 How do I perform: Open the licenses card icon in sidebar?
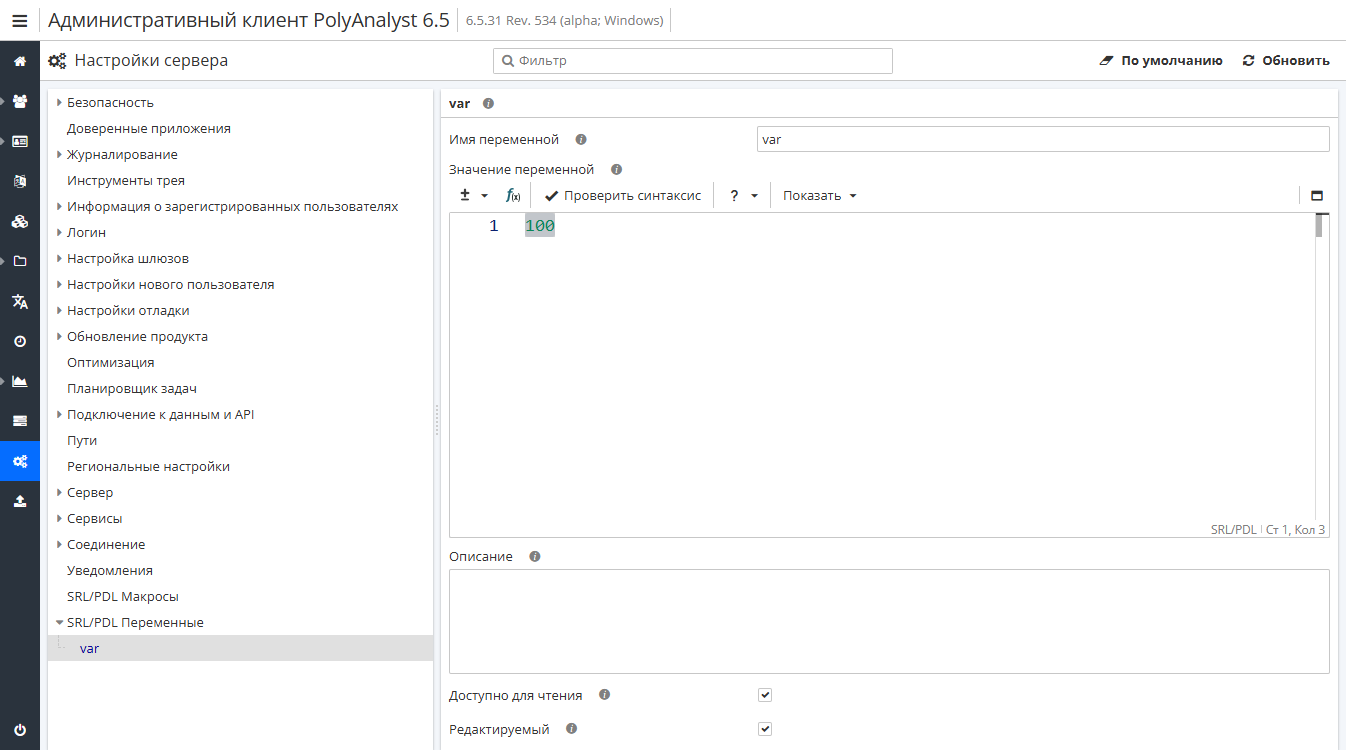[x=20, y=141]
